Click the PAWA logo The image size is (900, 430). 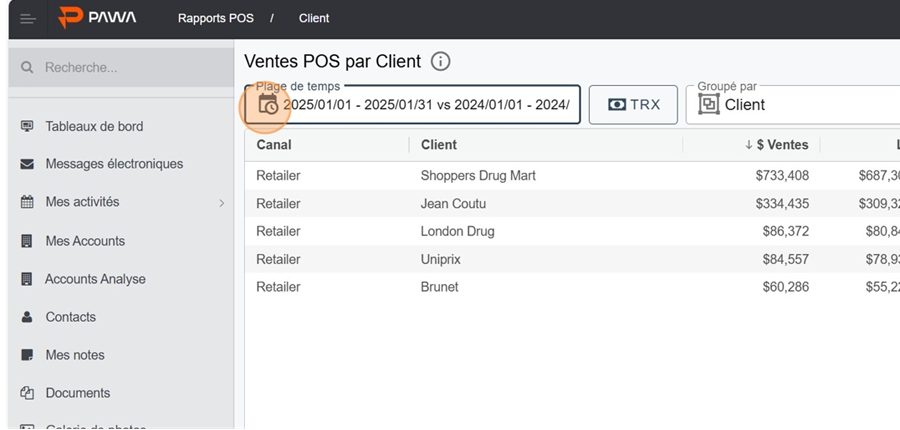(97, 18)
